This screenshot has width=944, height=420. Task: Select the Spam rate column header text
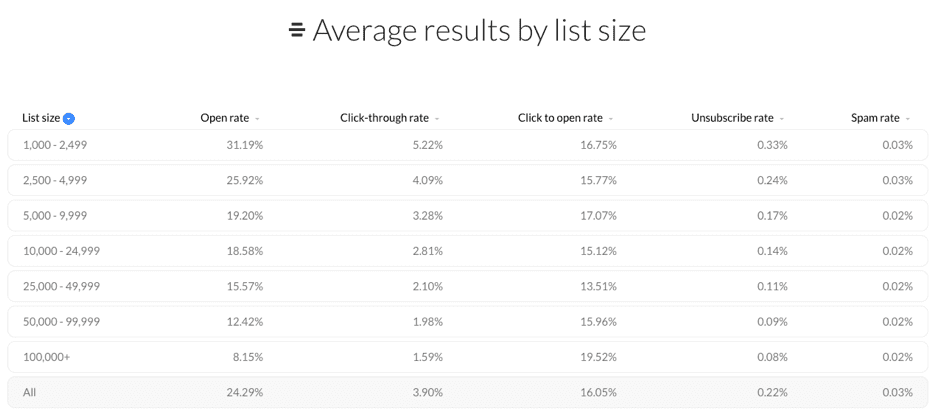click(x=875, y=118)
